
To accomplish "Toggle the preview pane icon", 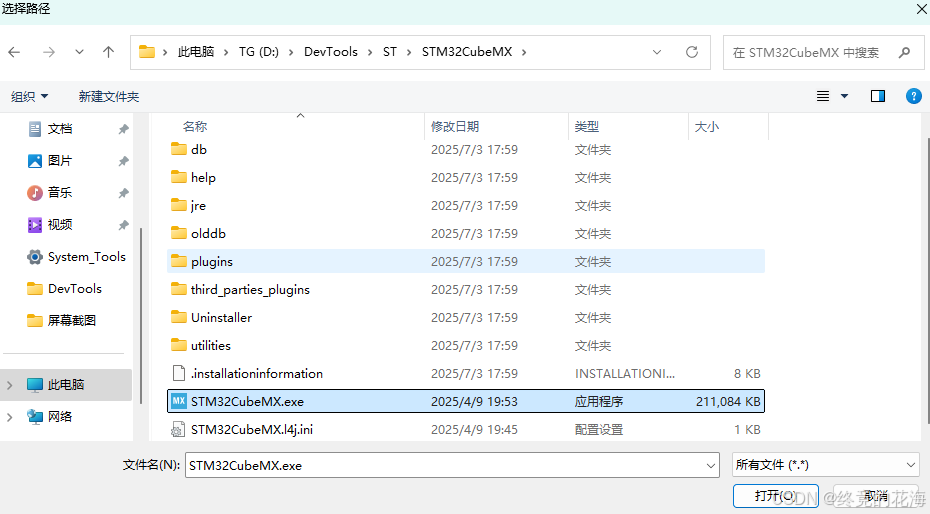I will pos(878,96).
